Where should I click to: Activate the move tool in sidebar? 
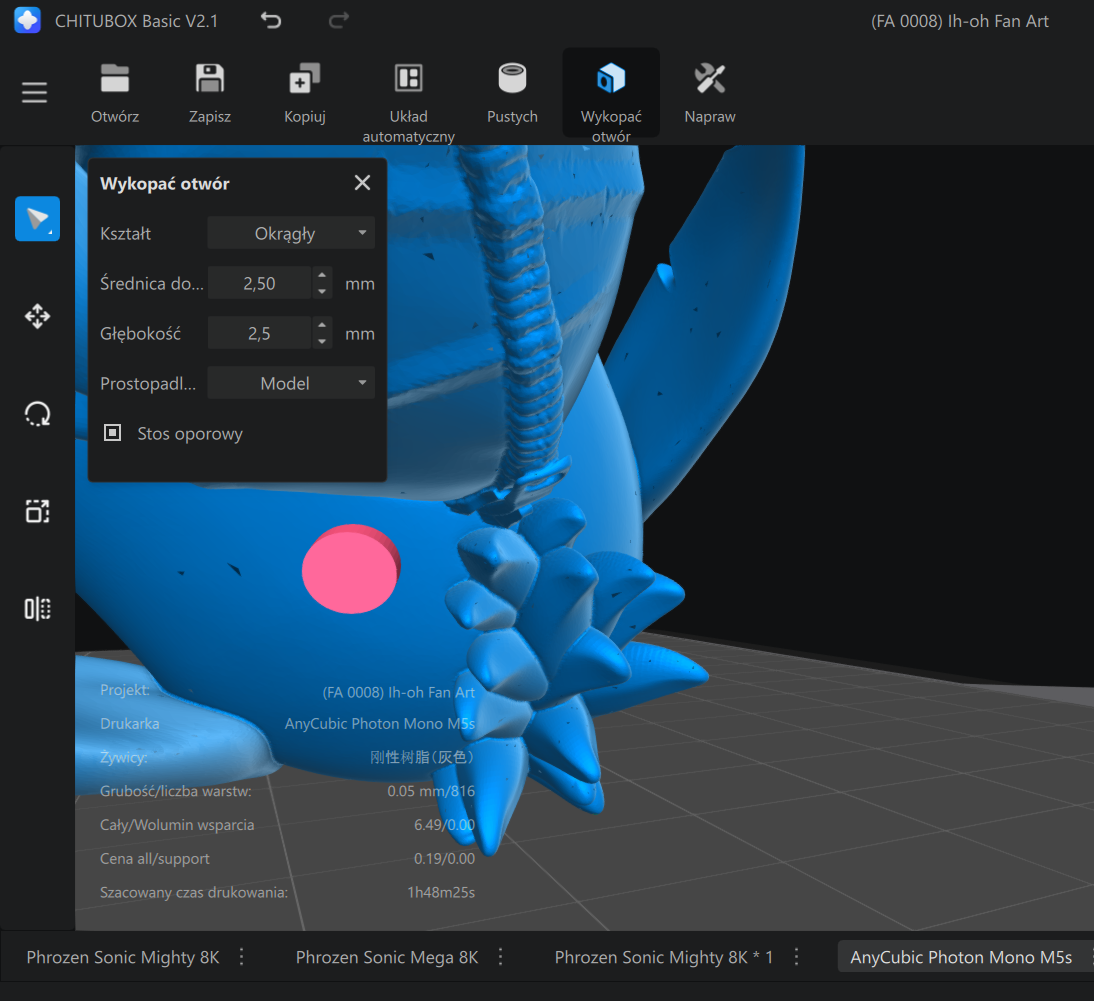tap(38, 316)
